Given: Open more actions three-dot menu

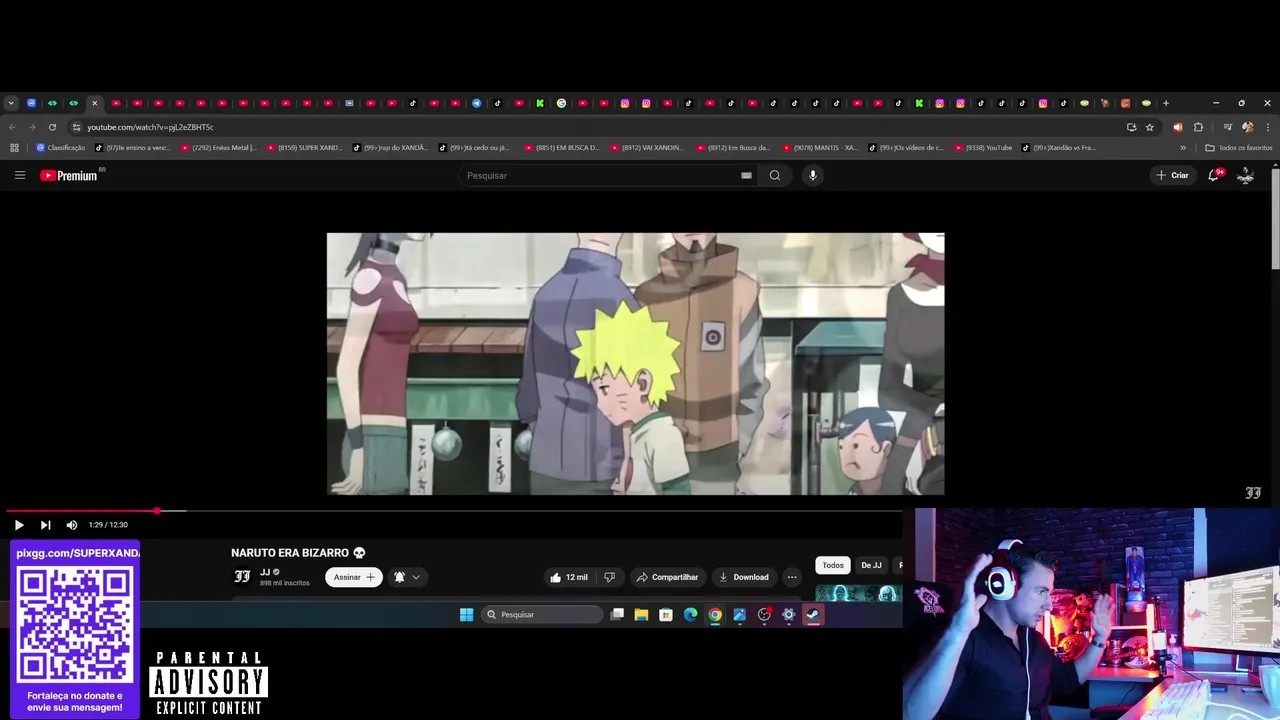Looking at the screenshot, I should point(792,577).
